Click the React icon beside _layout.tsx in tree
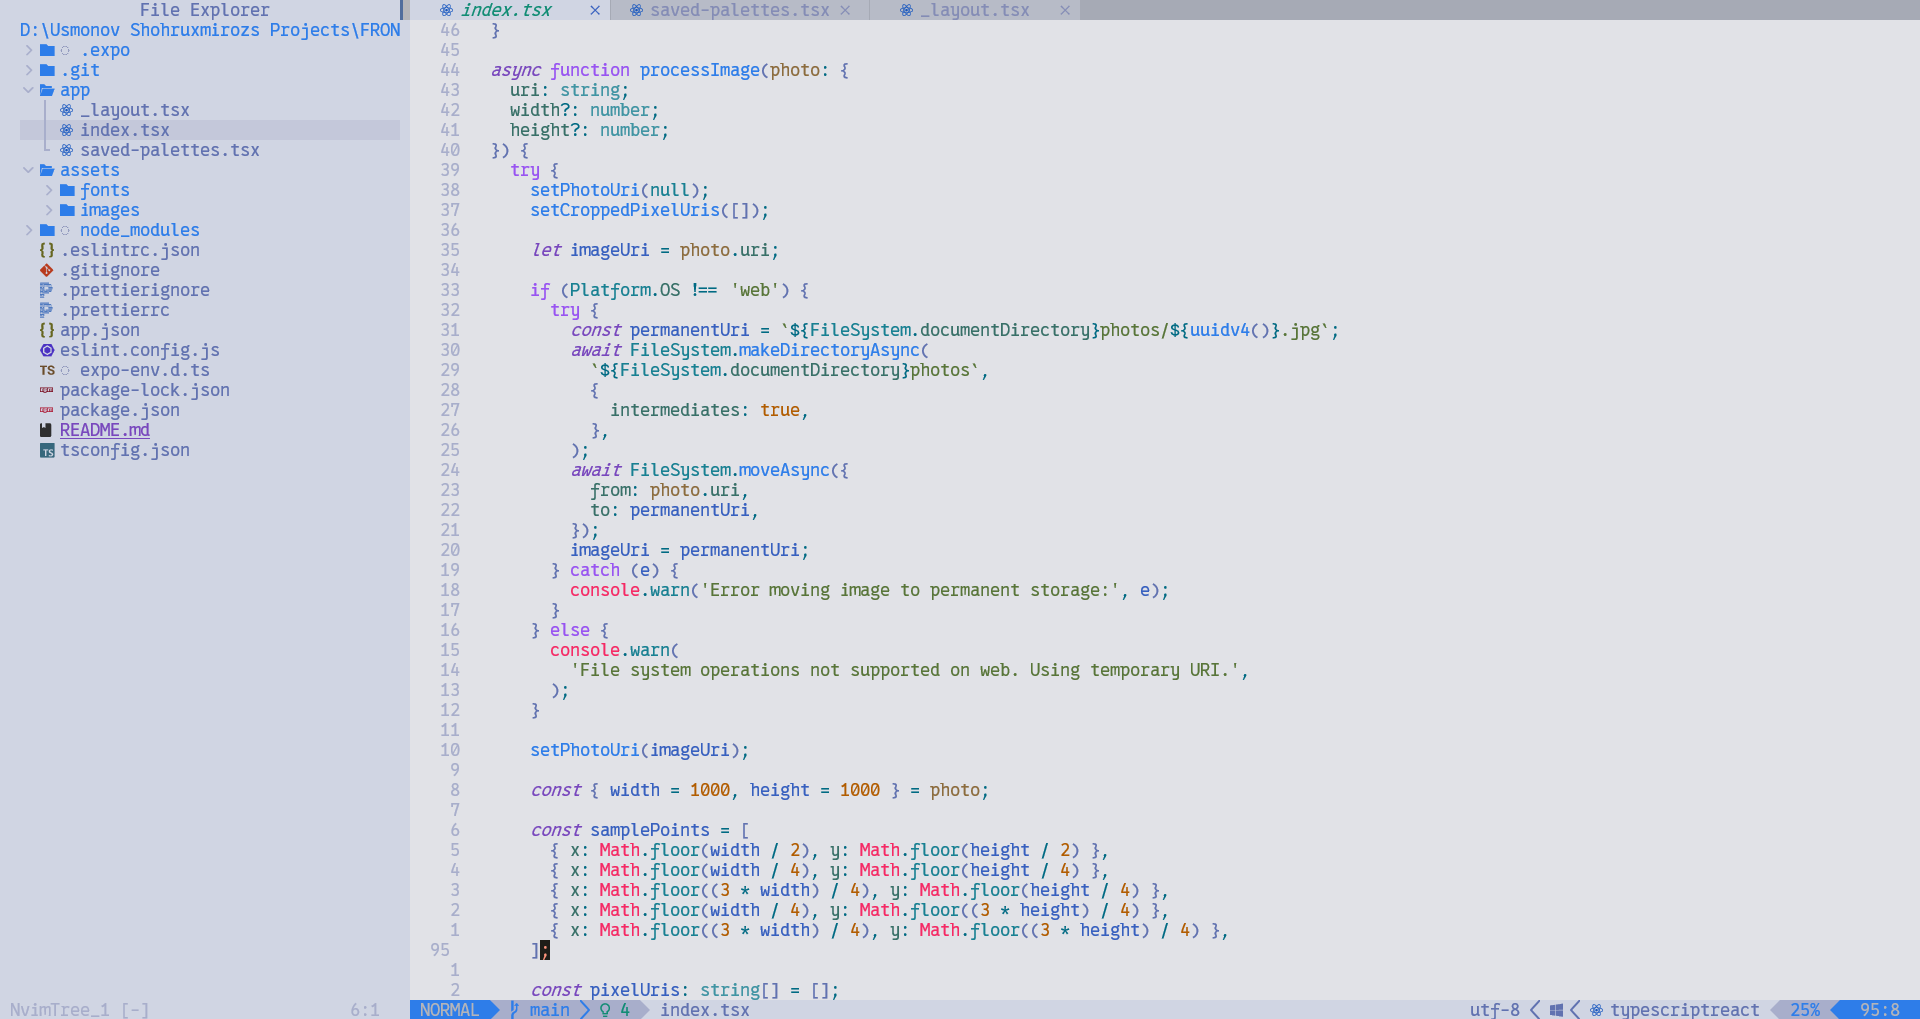Image resolution: width=1920 pixels, height=1019 pixels. (x=66, y=110)
